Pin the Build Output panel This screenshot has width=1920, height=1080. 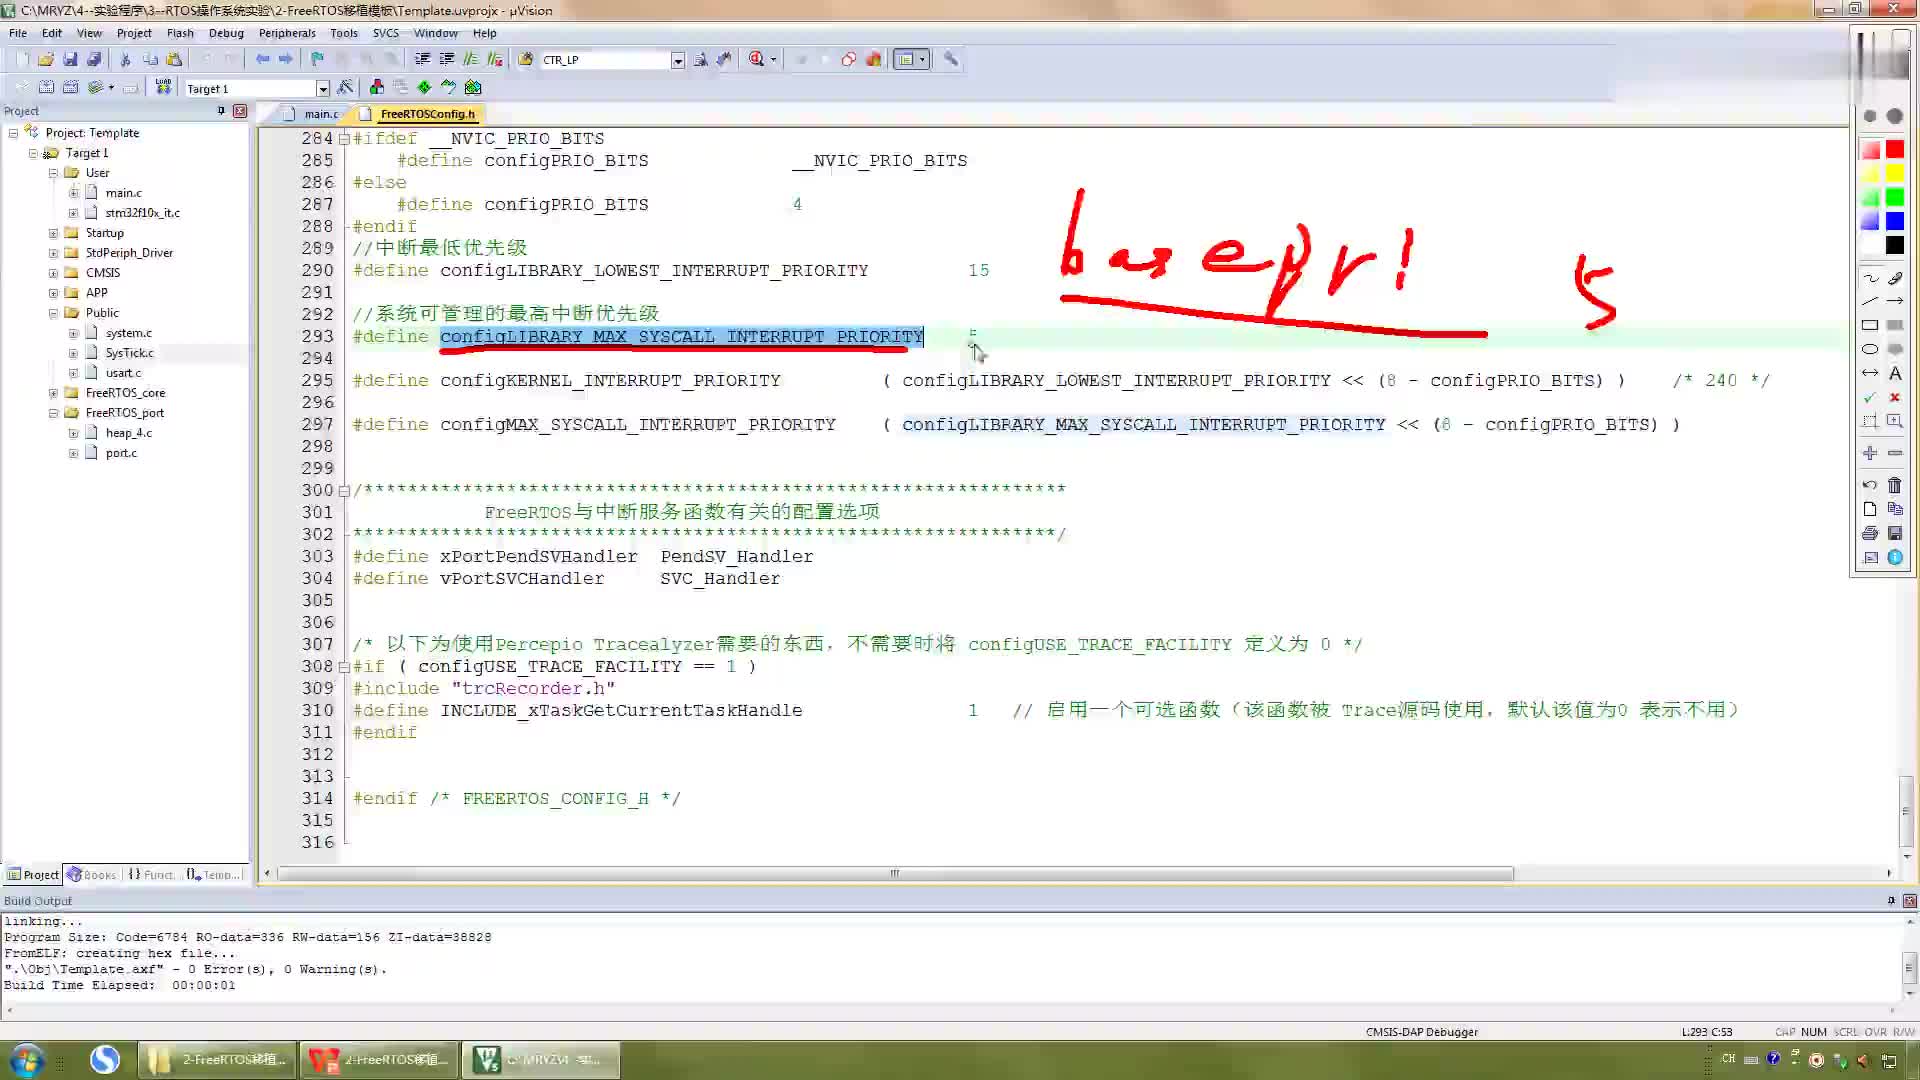[1891, 901]
